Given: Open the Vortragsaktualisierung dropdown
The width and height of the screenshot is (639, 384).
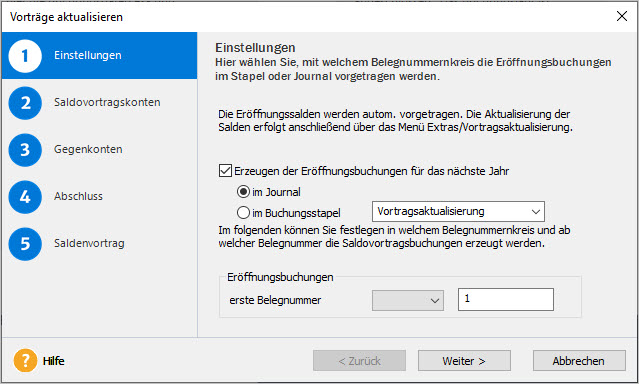Looking at the screenshot, I should (458, 212).
